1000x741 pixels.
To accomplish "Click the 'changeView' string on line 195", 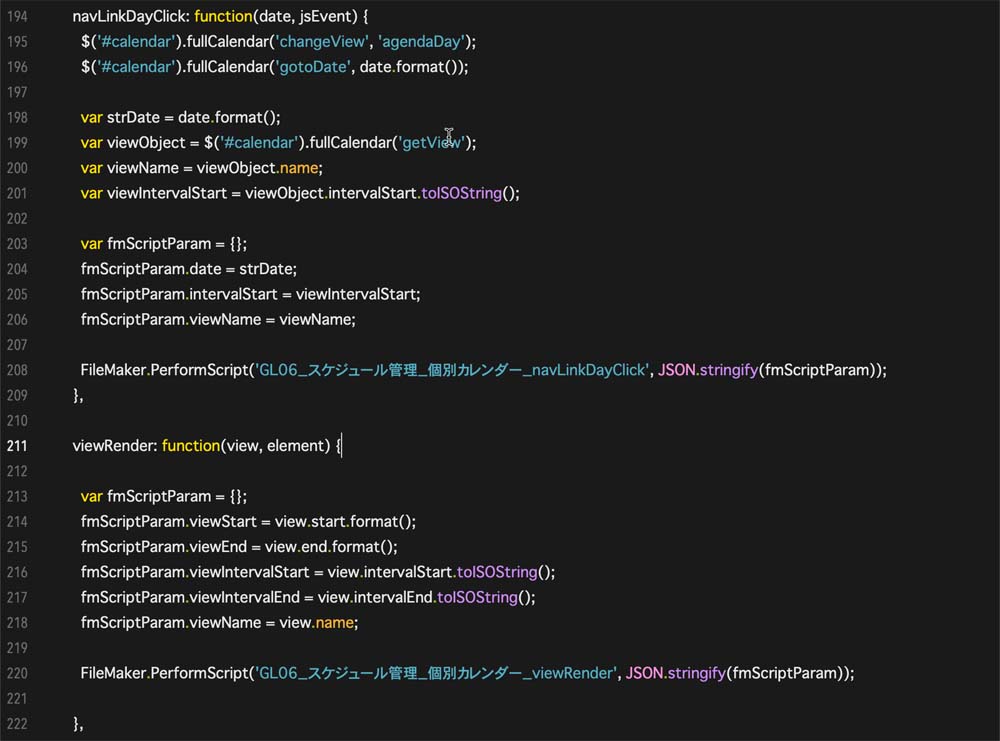I will (x=321, y=42).
